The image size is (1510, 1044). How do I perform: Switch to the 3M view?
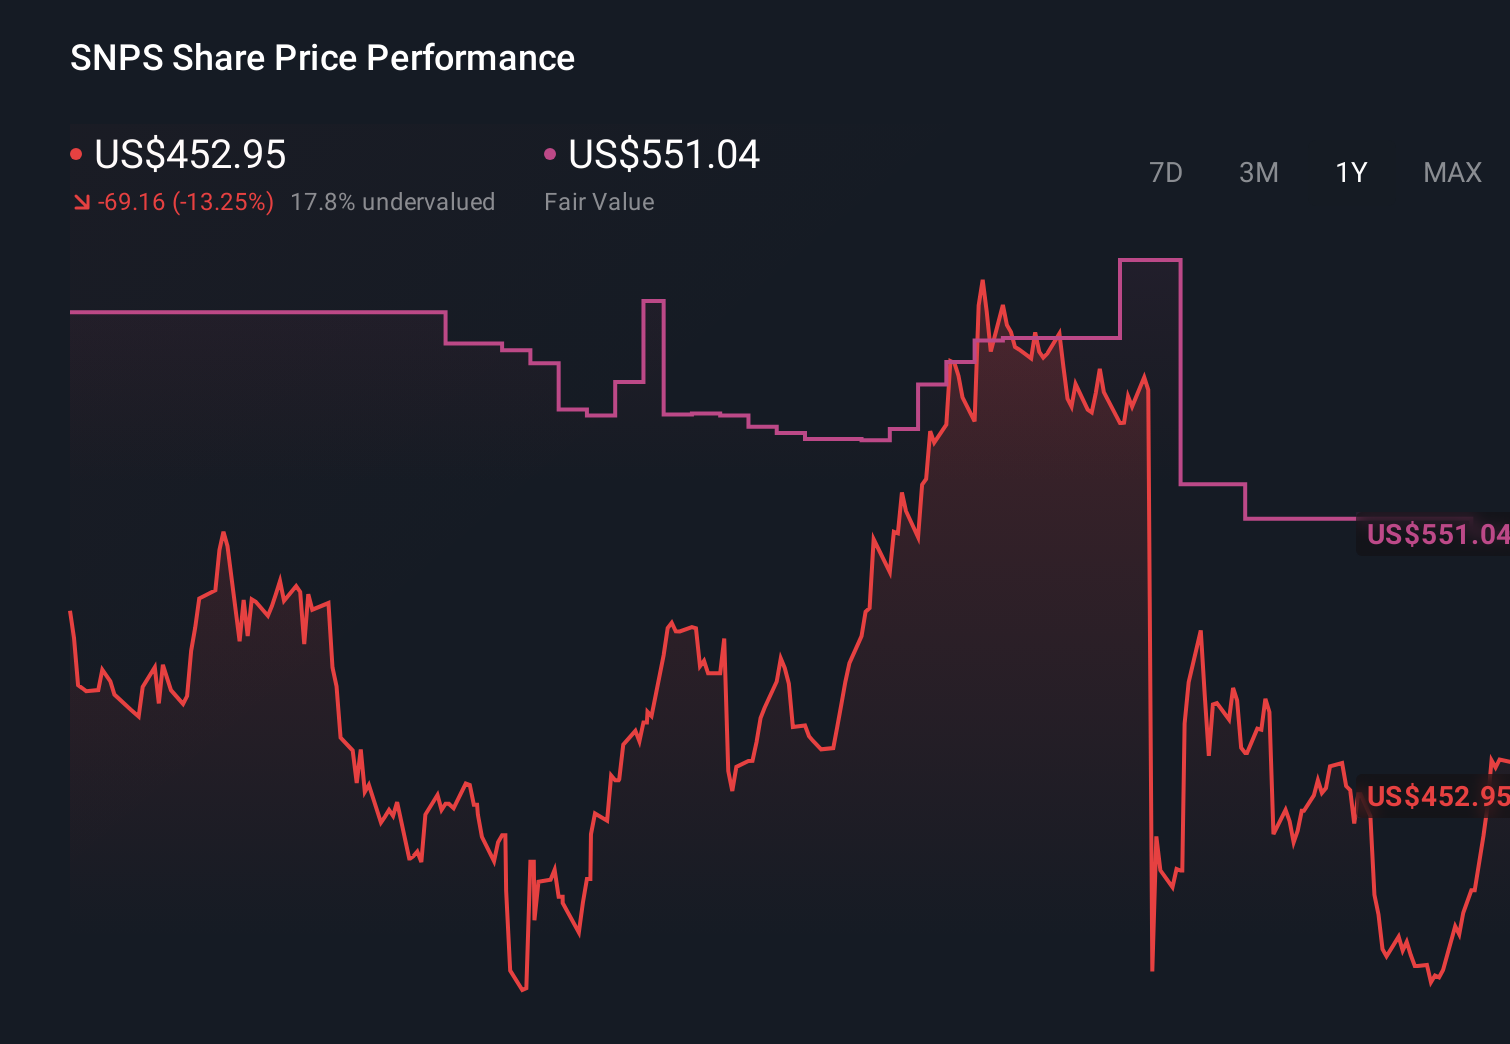[1258, 172]
